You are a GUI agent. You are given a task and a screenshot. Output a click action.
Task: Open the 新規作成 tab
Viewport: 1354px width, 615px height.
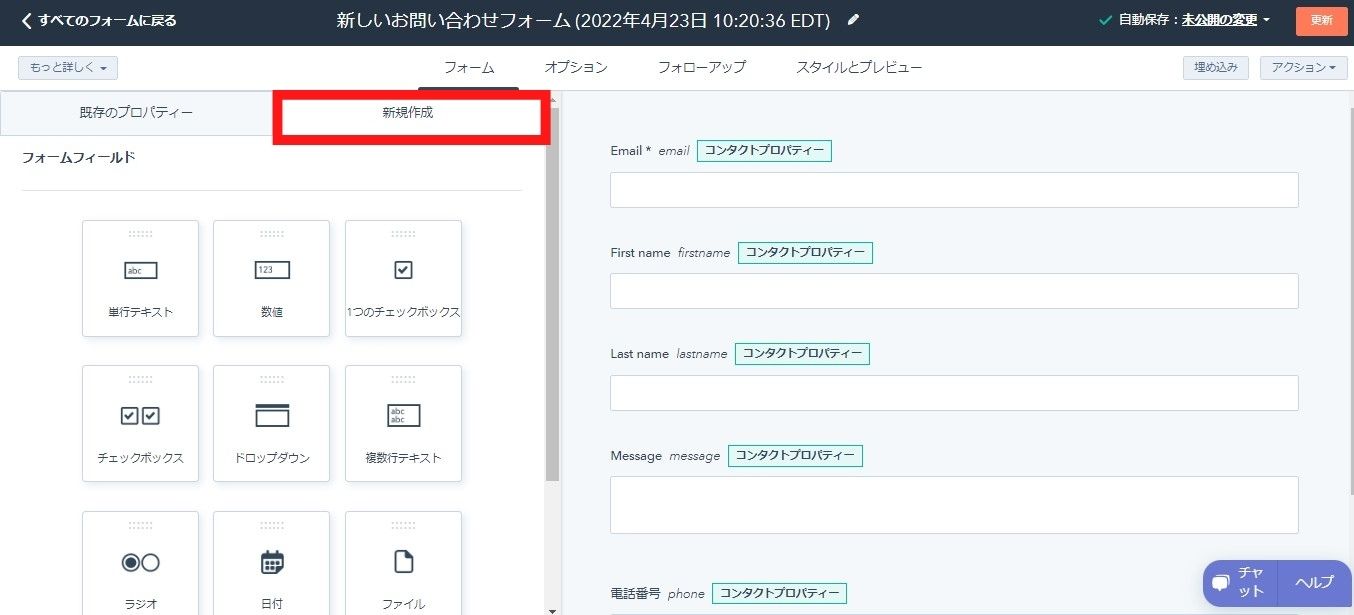[x=408, y=113]
